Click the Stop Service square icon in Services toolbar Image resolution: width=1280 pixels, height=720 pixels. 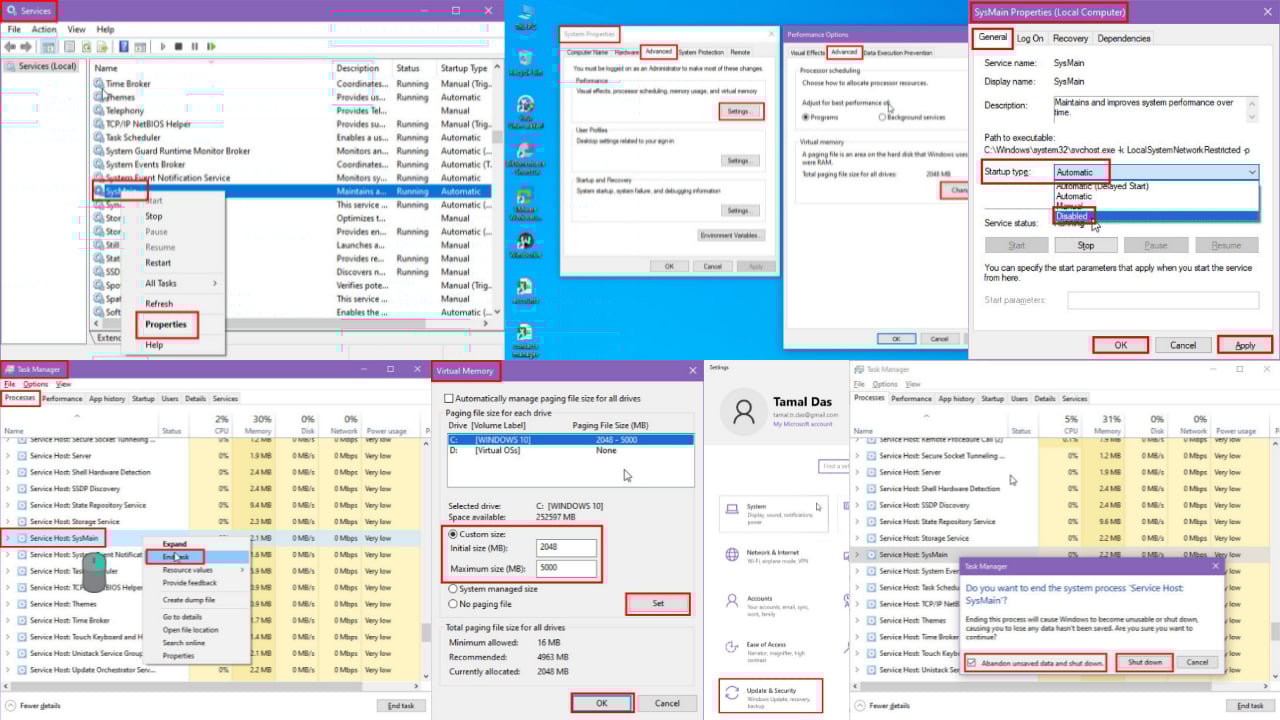178,47
